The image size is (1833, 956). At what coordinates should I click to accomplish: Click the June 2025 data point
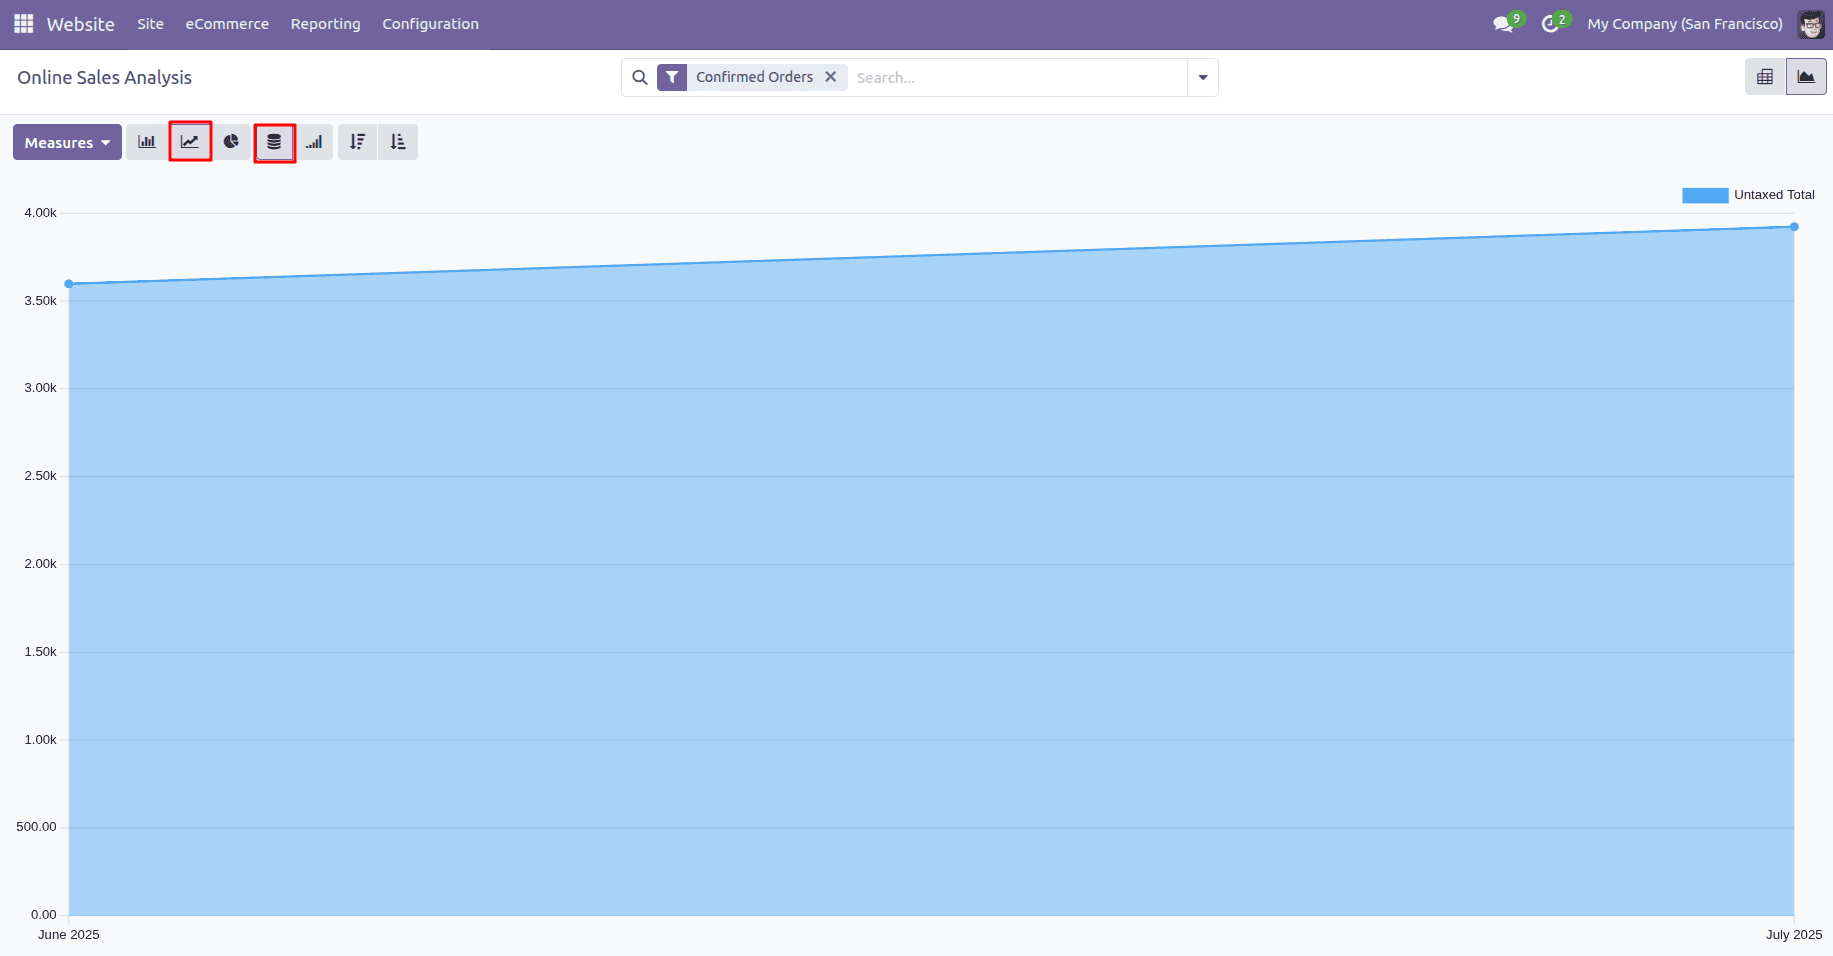[69, 284]
